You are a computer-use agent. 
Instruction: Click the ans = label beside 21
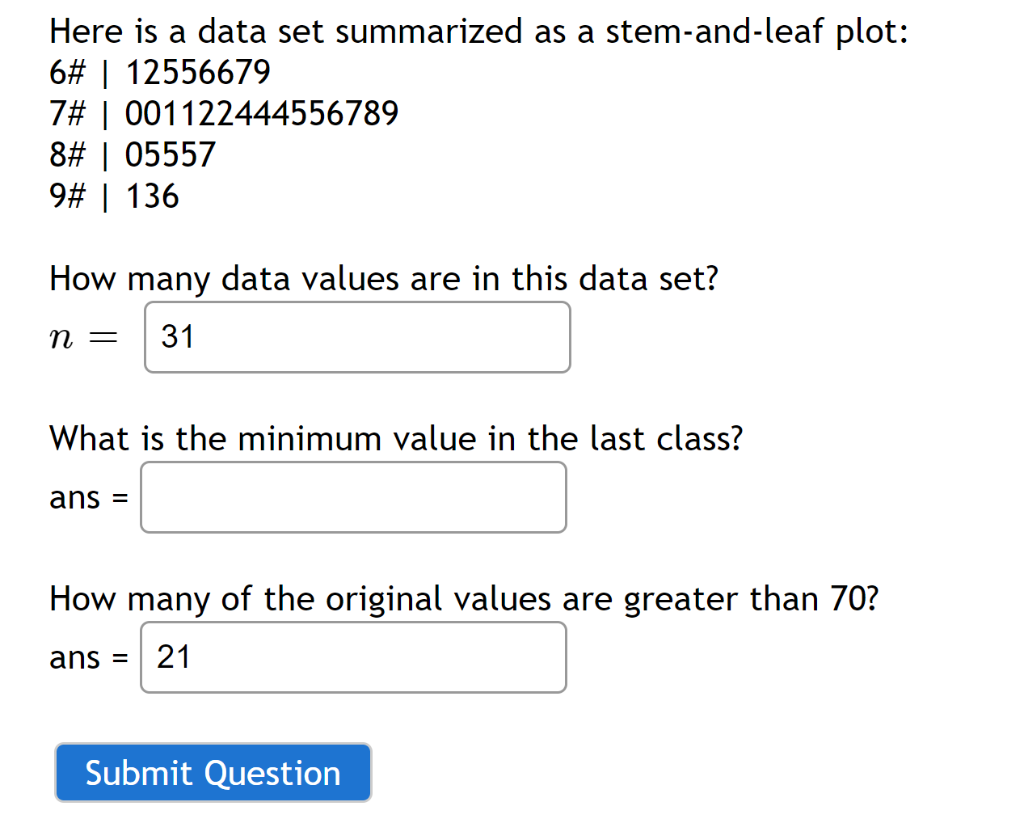click(x=88, y=657)
